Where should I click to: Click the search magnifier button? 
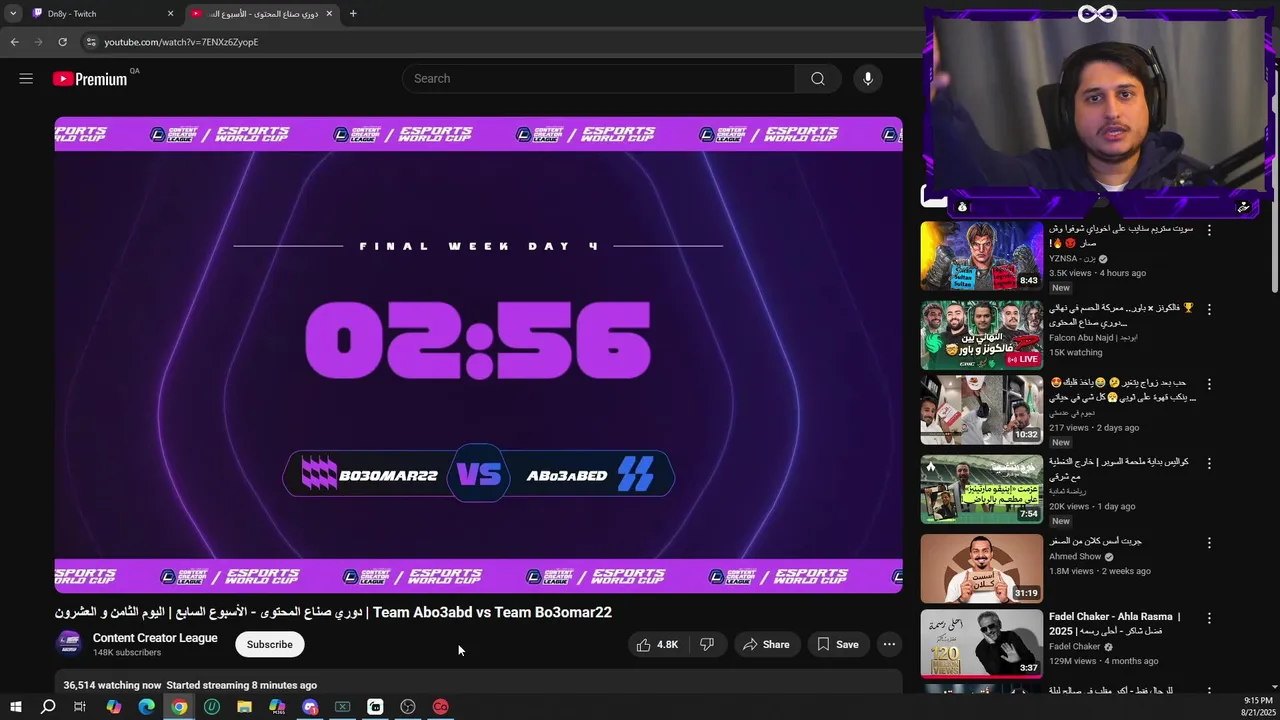click(x=818, y=78)
